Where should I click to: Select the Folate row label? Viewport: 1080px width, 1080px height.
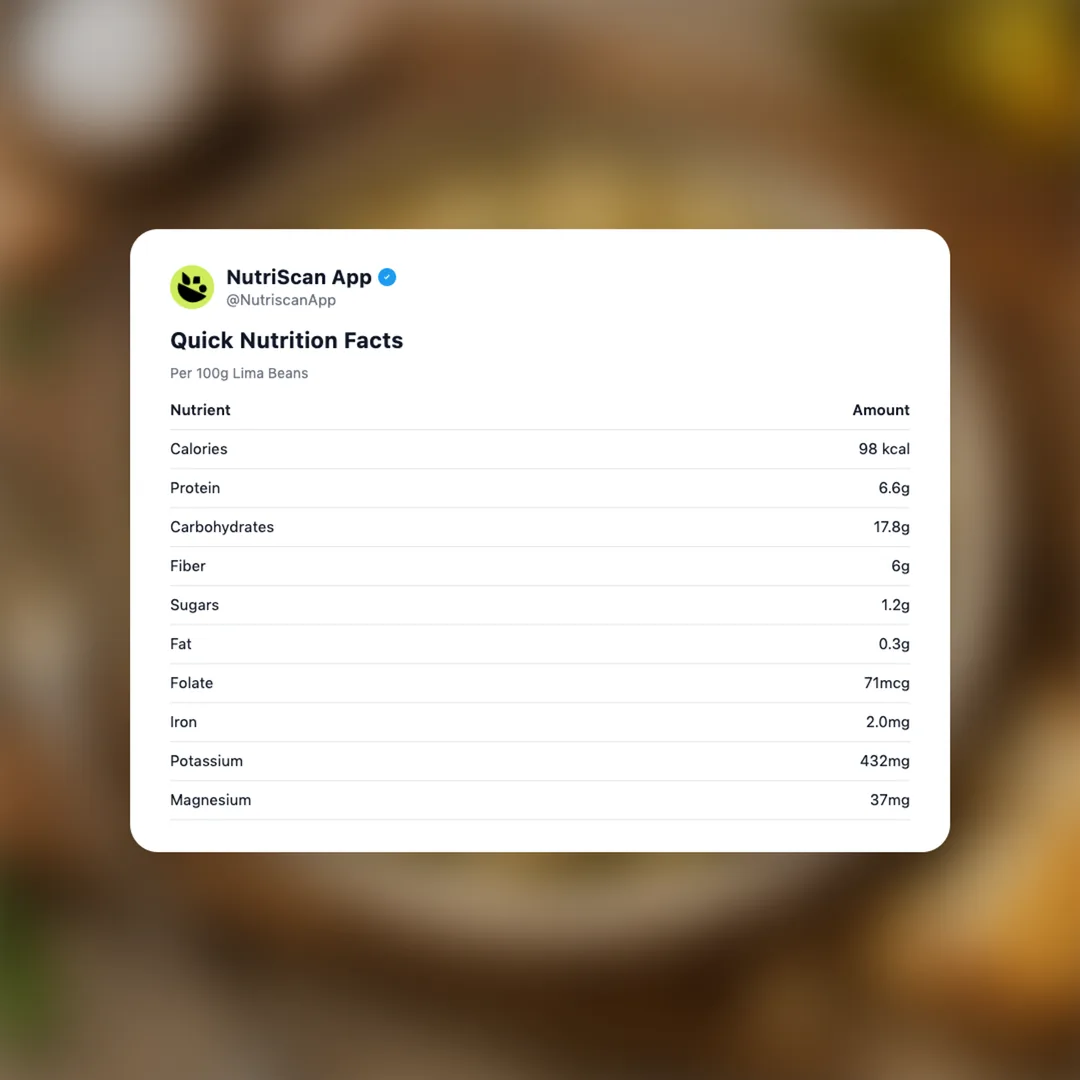(x=191, y=683)
